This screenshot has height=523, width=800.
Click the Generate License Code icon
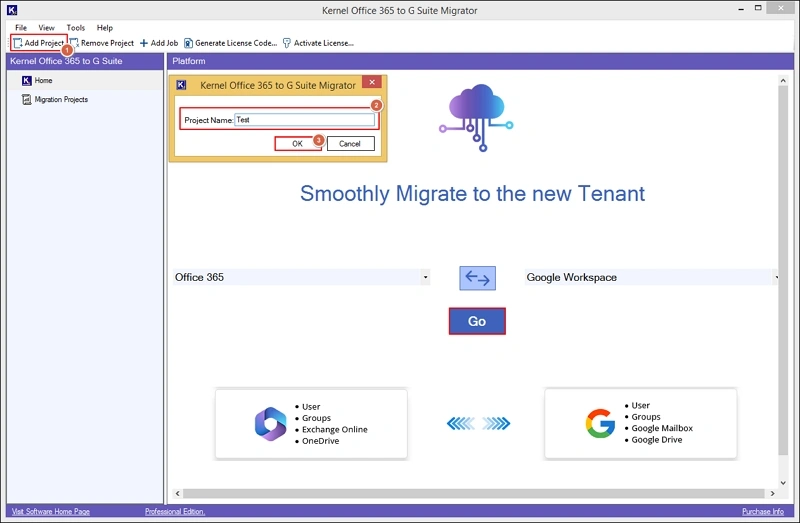pos(188,43)
